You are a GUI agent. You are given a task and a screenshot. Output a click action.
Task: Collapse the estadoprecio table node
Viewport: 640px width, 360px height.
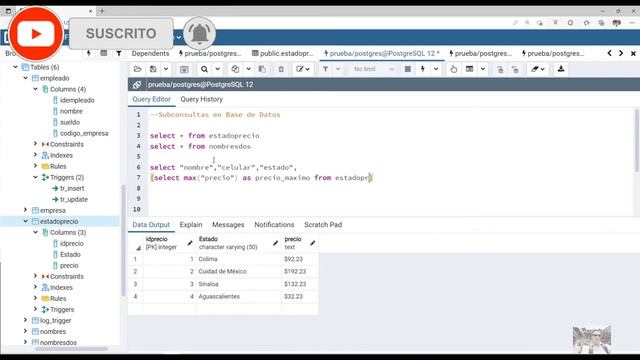point(26,221)
